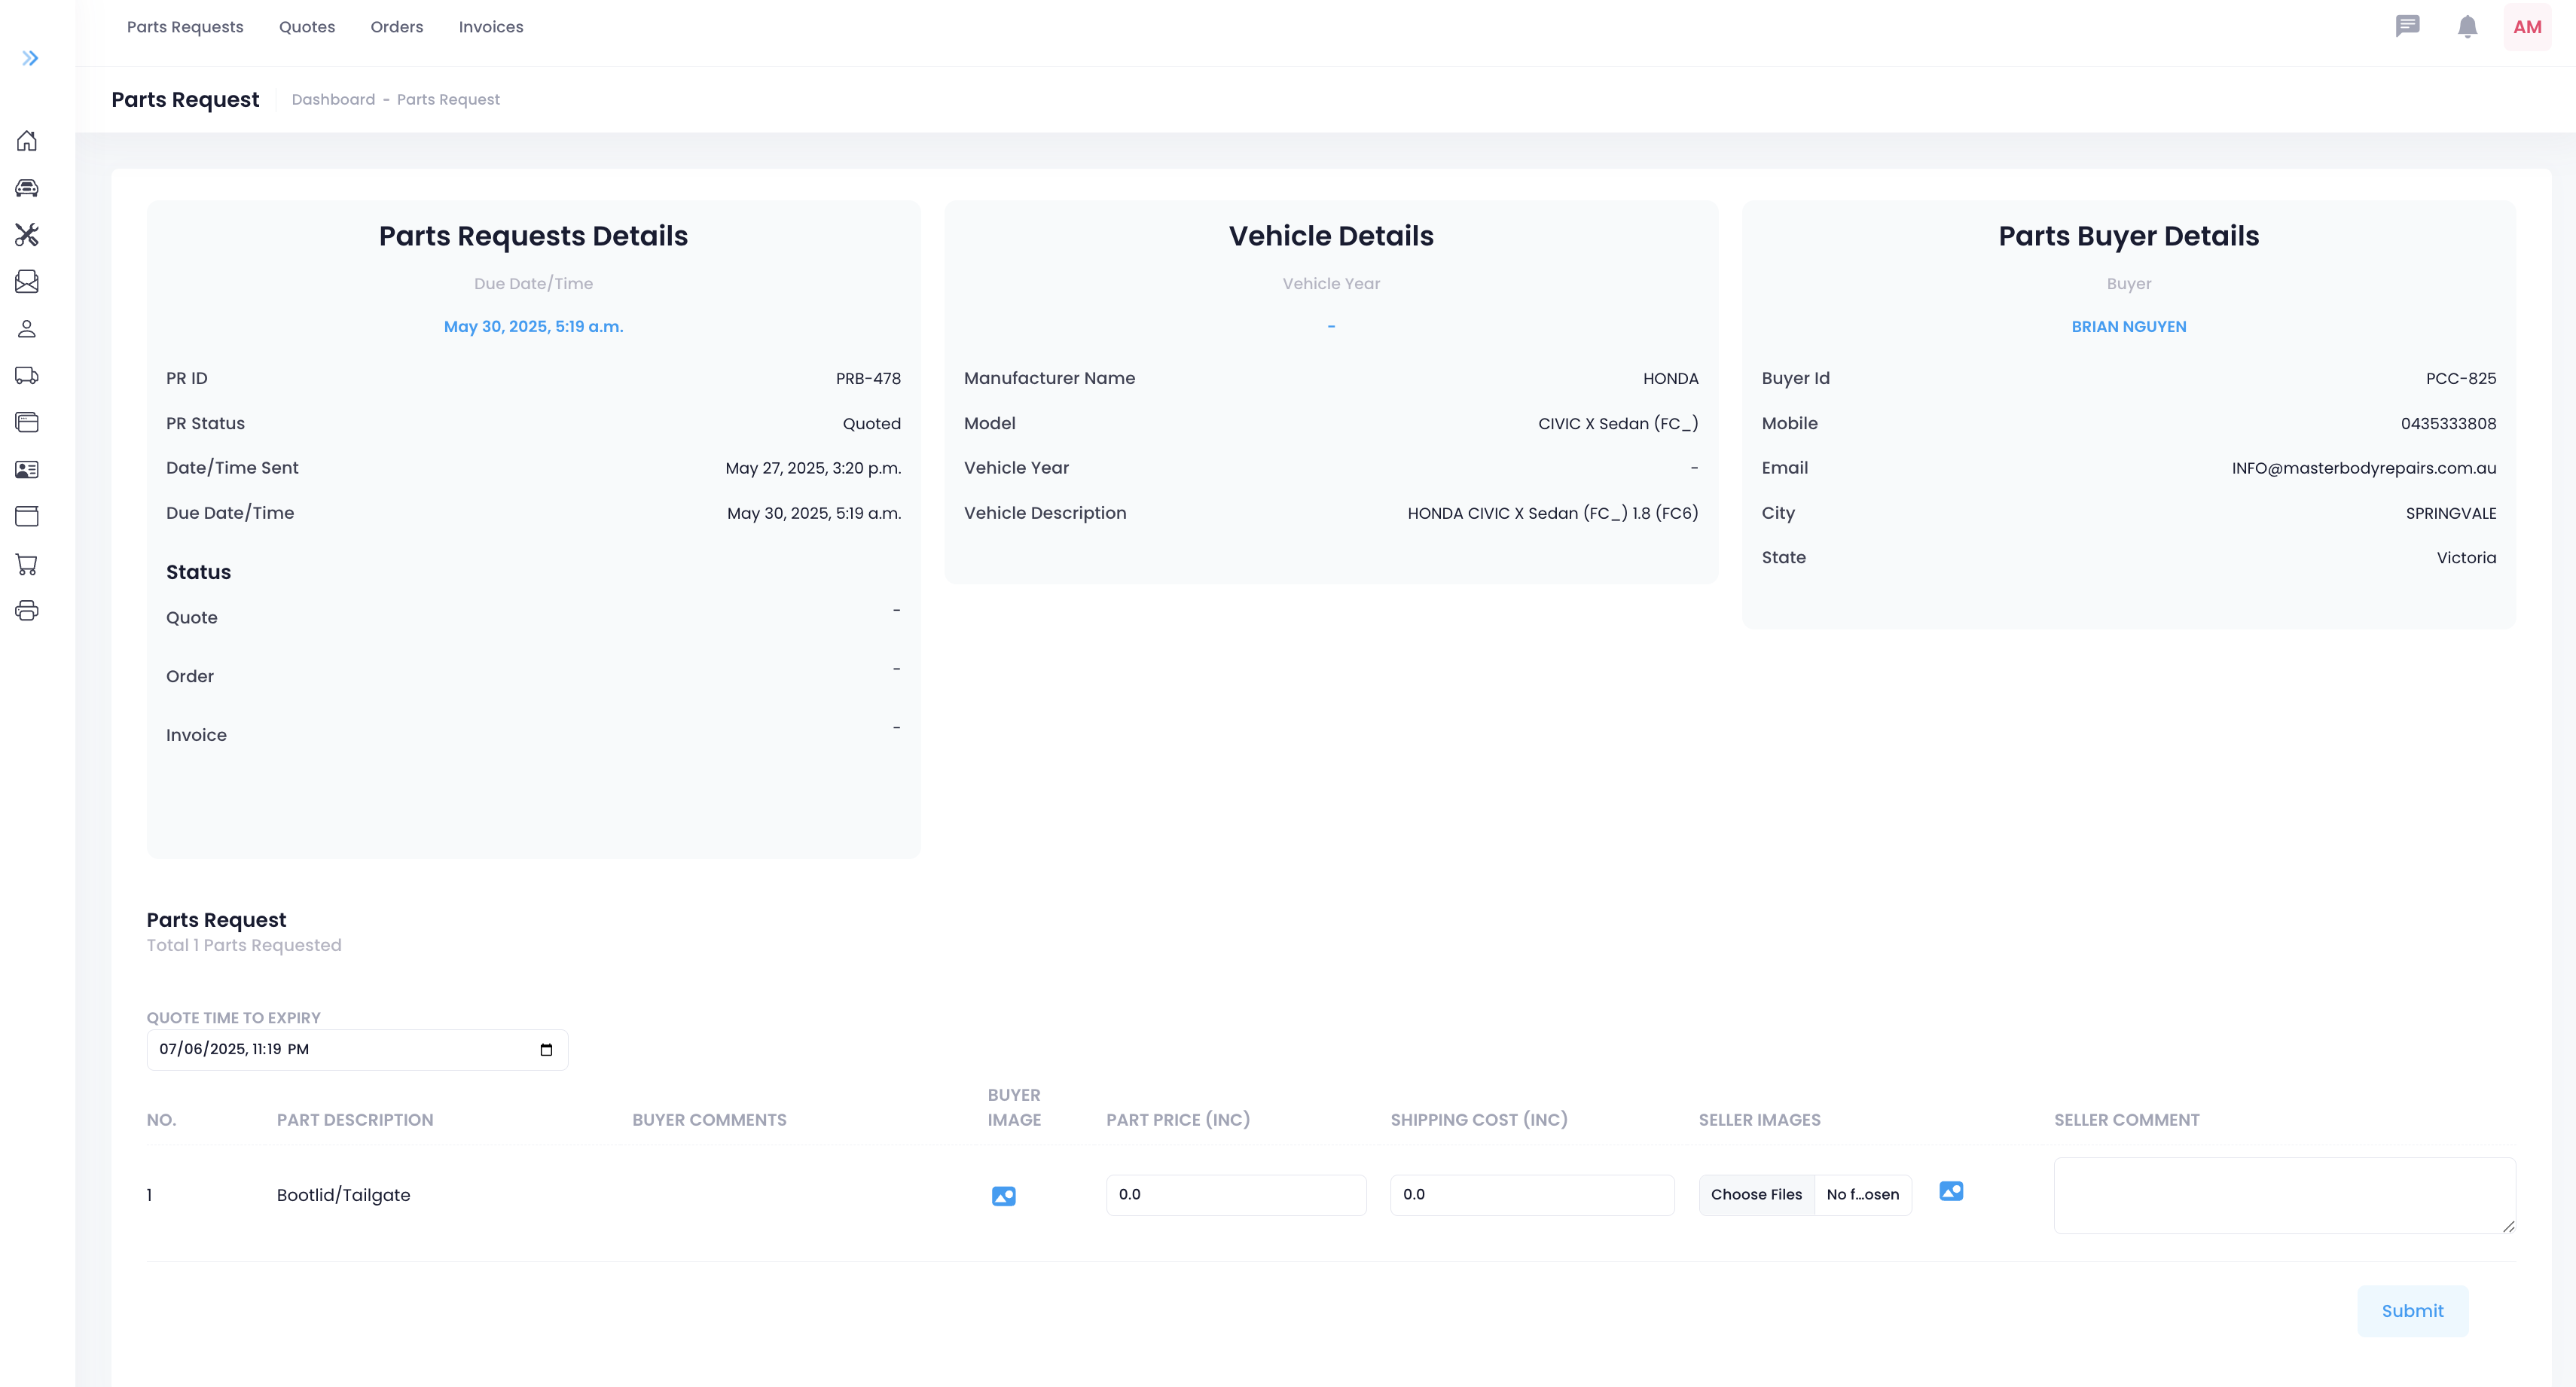Open the calendar picker for quote expiry

click(546, 1050)
